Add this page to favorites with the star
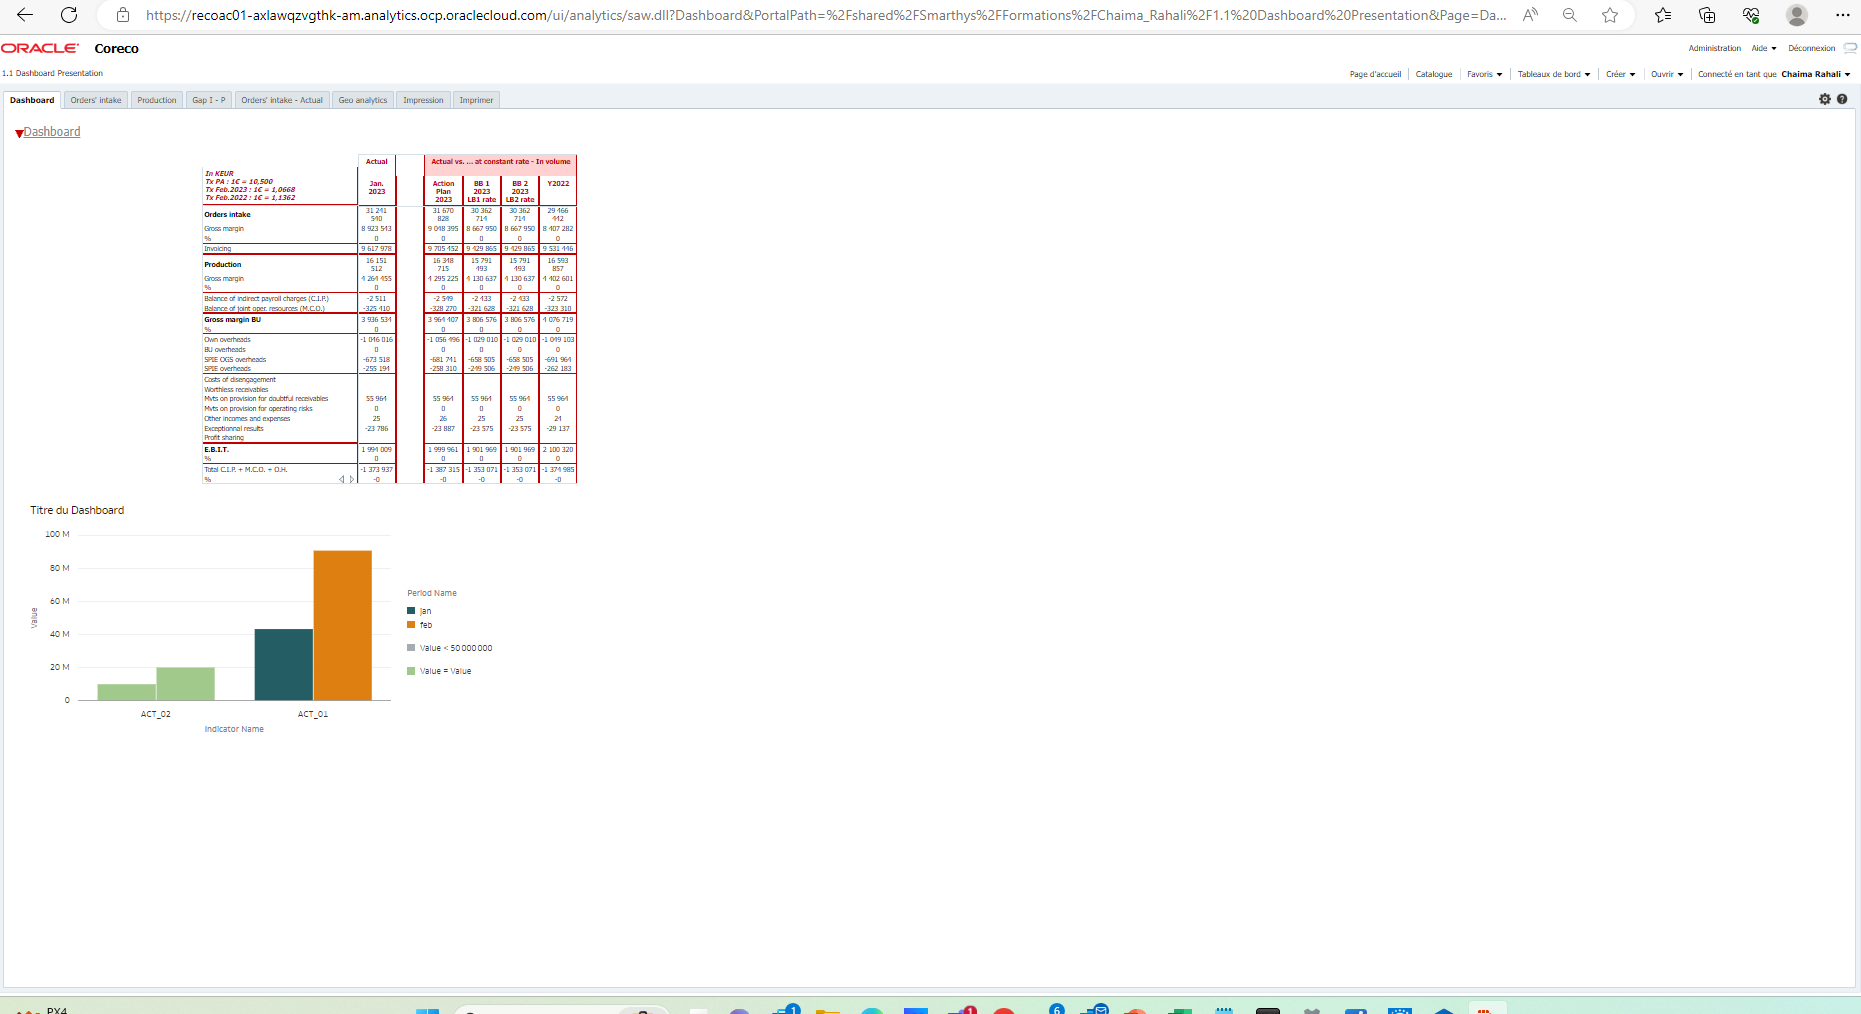Image resolution: width=1861 pixels, height=1014 pixels. pyautogui.click(x=1610, y=15)
